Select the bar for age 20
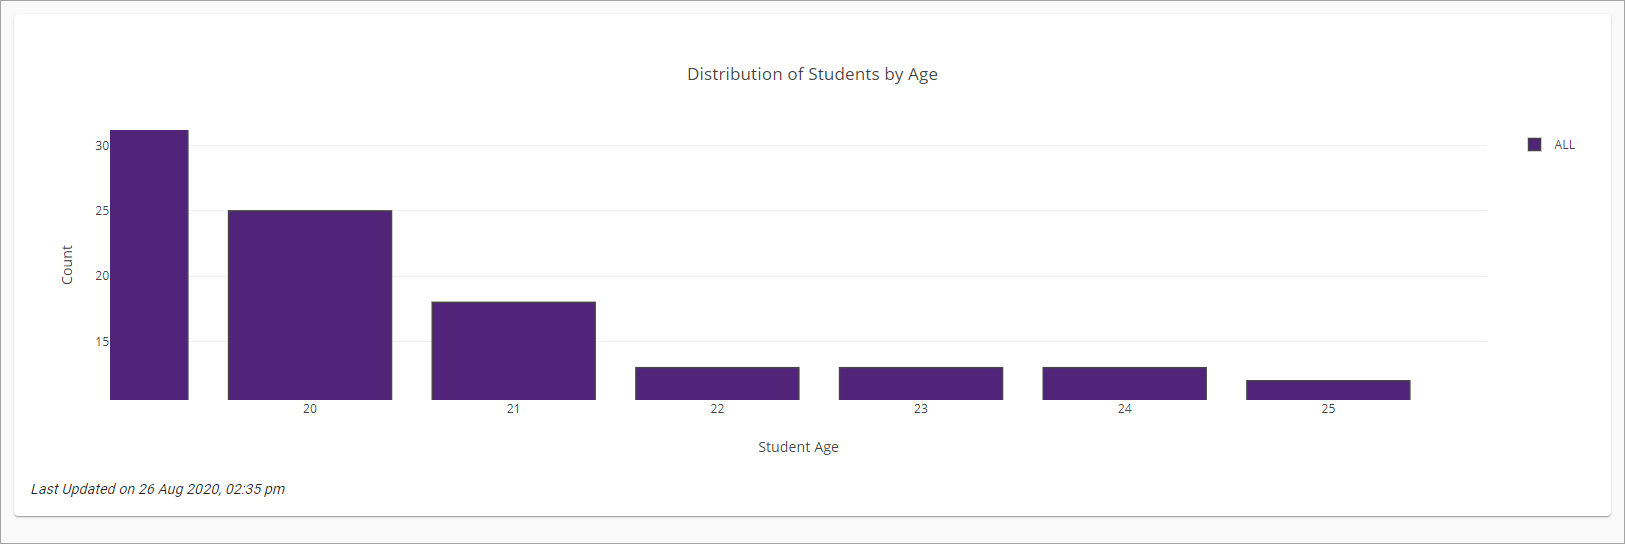The width and height of the screenshot is (1625, 544). click(310, 305)
